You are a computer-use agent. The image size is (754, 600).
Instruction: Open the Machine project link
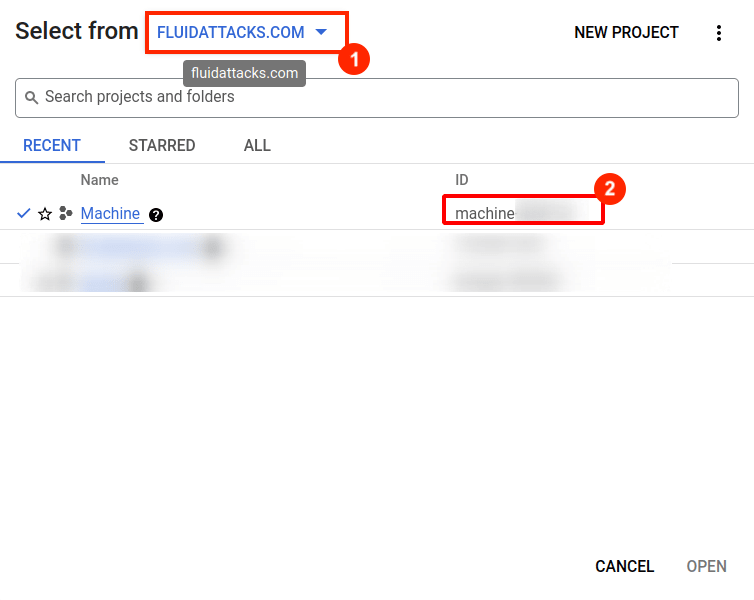point(110,213)
